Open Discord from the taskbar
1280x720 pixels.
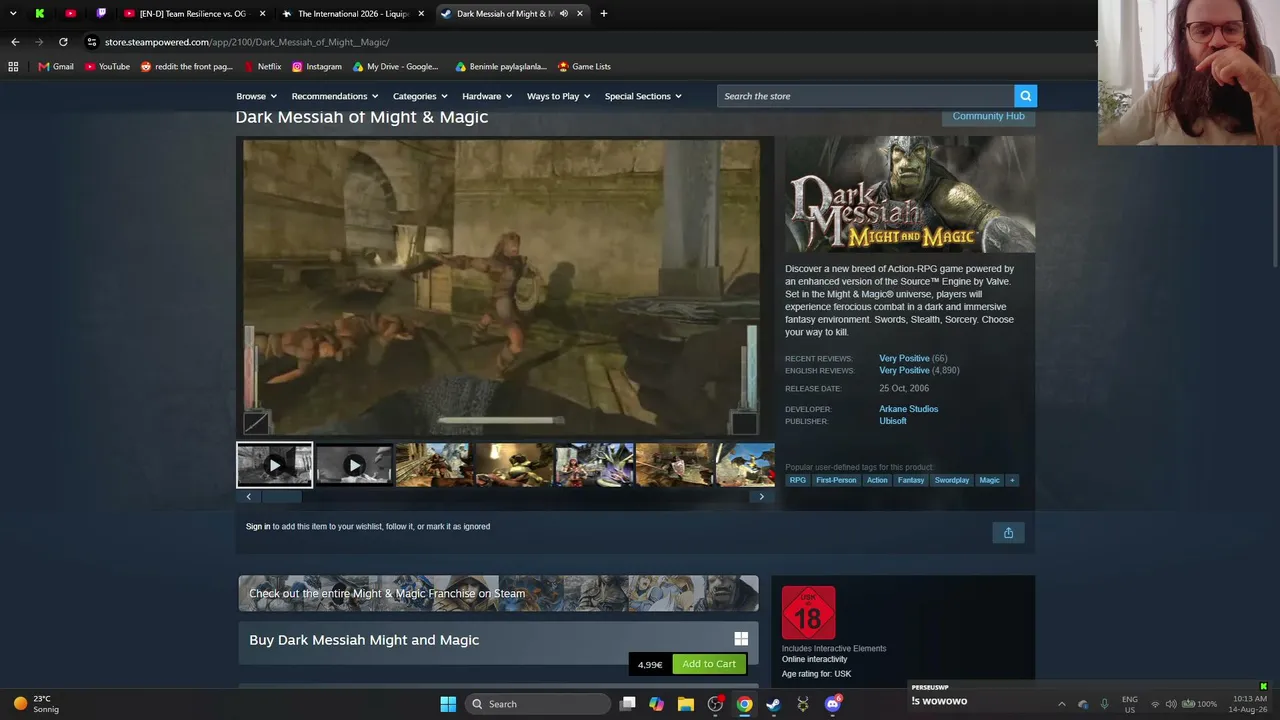click(832, 704)
